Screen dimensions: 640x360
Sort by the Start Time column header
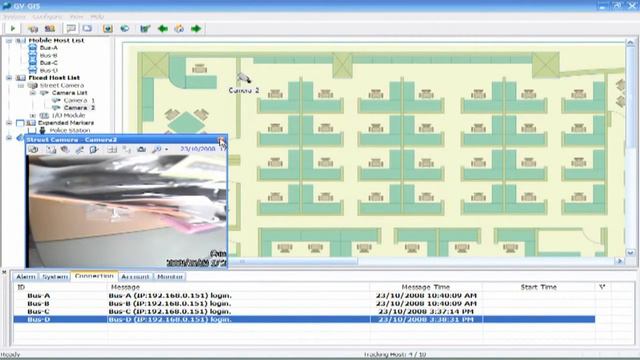[x=539, y=287]
